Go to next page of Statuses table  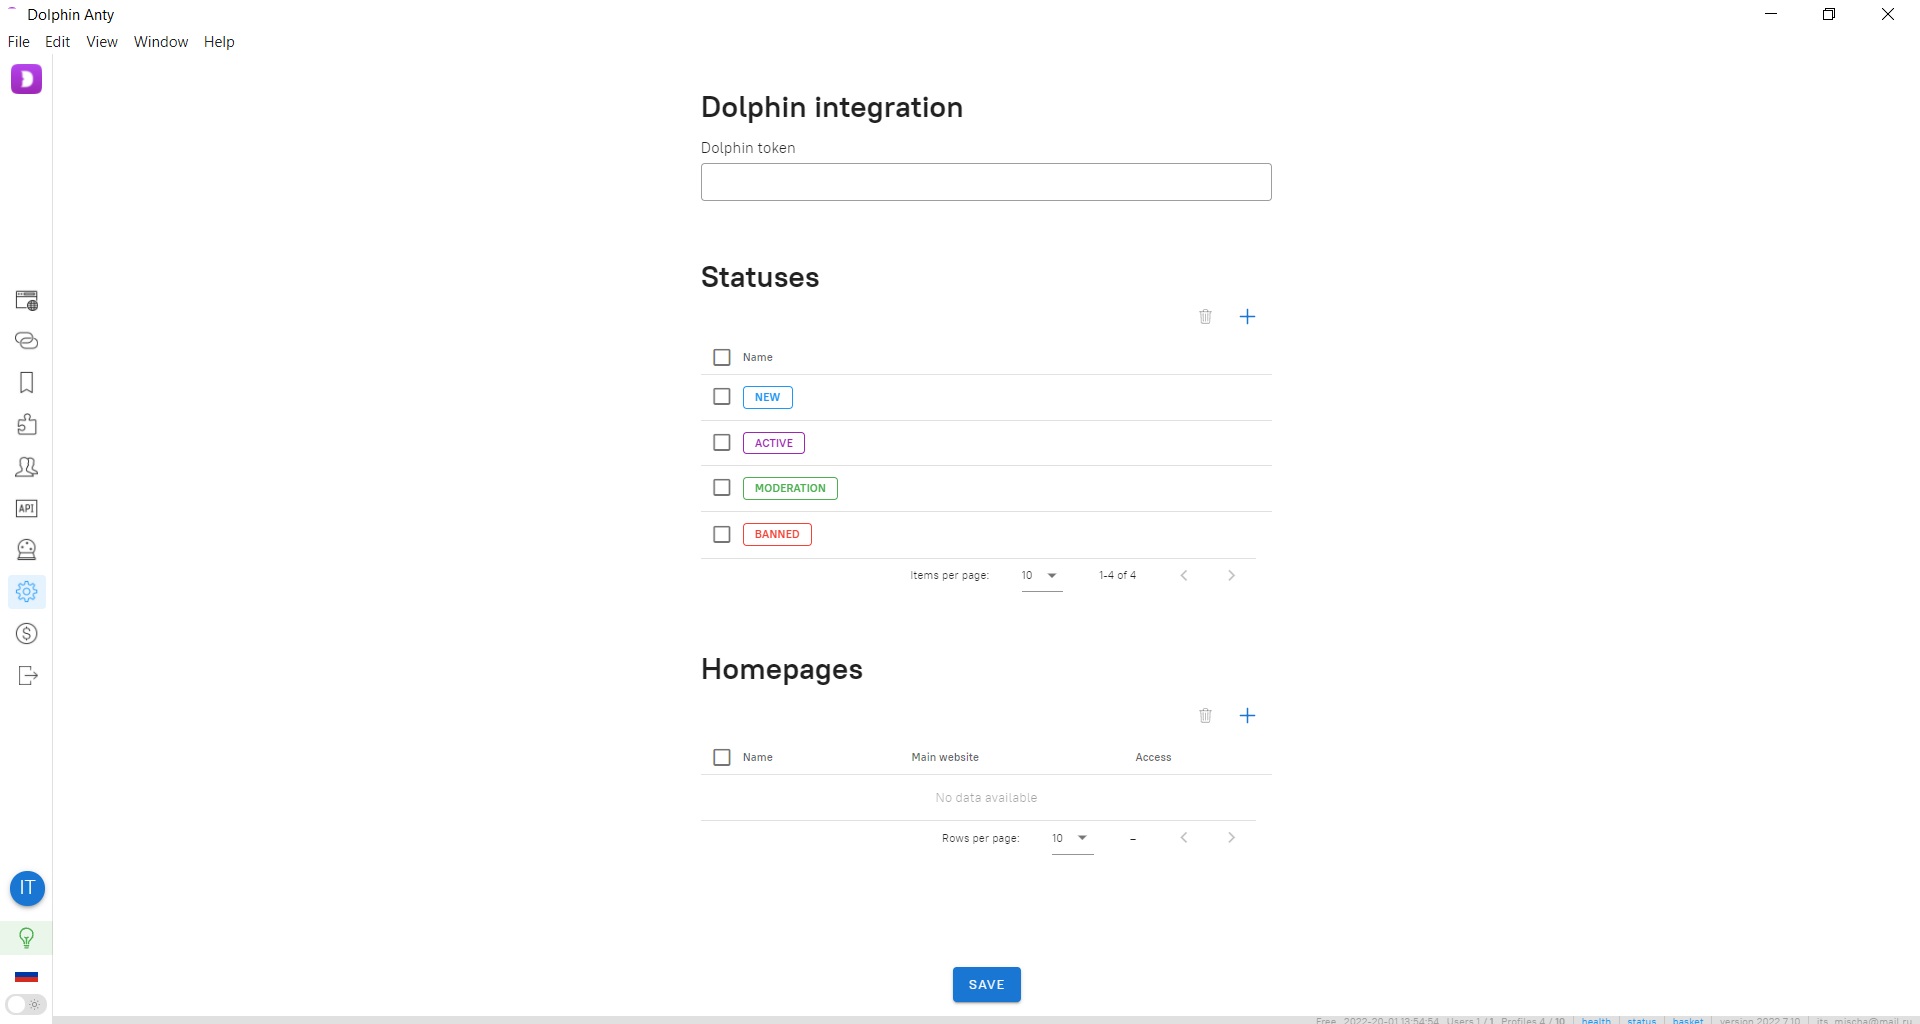[1231, 576]
